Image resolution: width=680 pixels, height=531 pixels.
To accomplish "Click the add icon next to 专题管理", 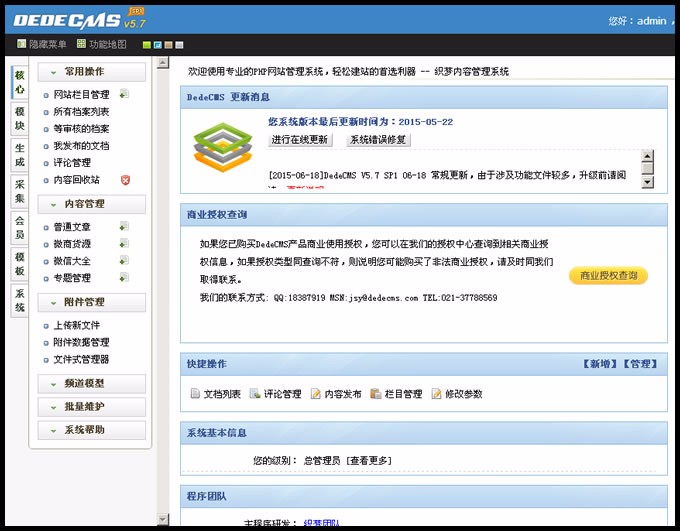I will click(x=124, y=277).
